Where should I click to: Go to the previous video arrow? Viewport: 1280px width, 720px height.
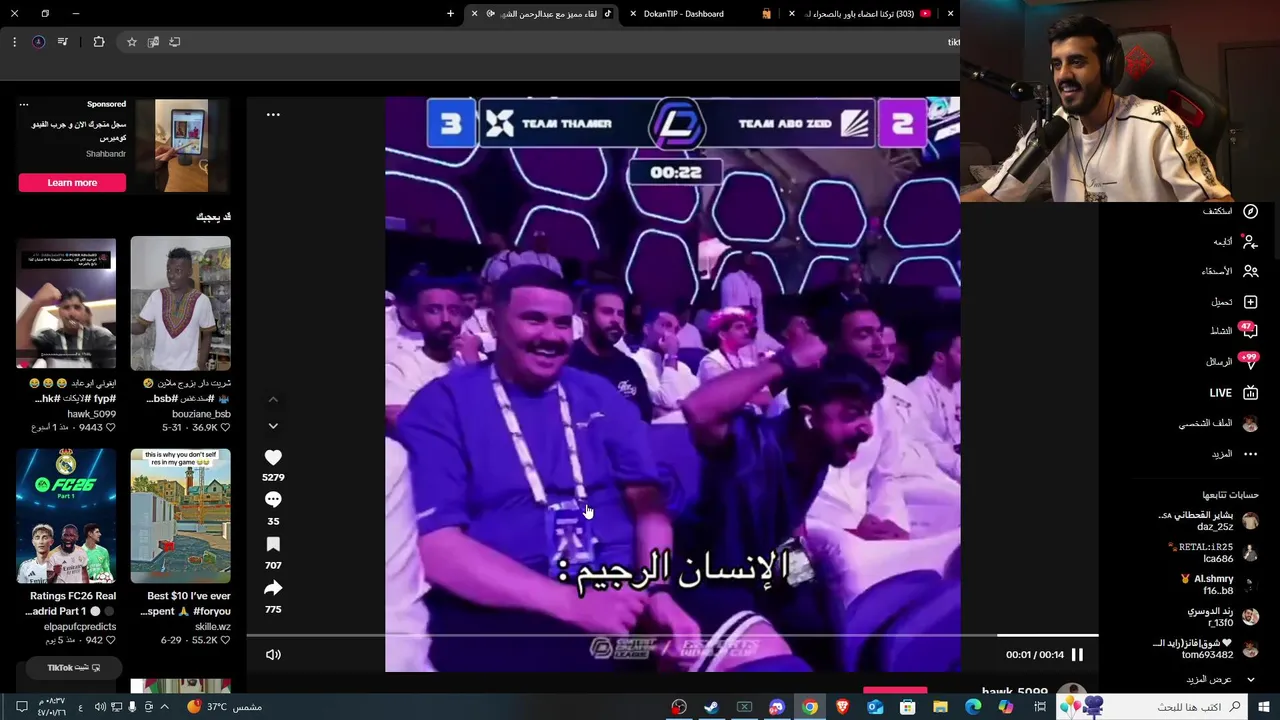pyautogui.click(x=273, y=399)
